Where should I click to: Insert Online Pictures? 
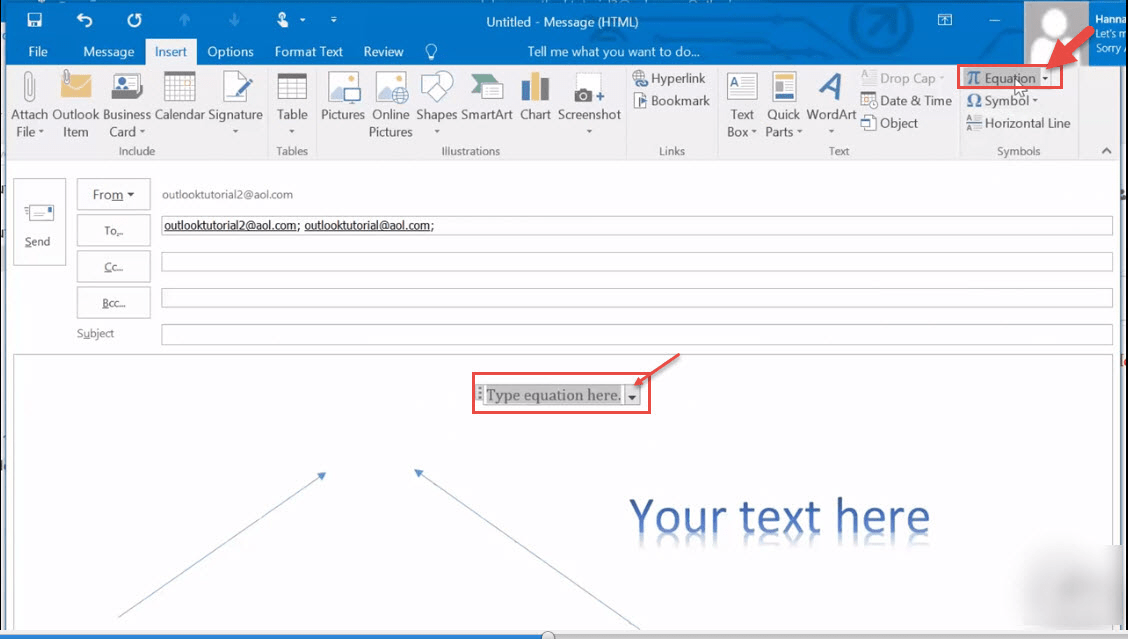pos(391,105)
